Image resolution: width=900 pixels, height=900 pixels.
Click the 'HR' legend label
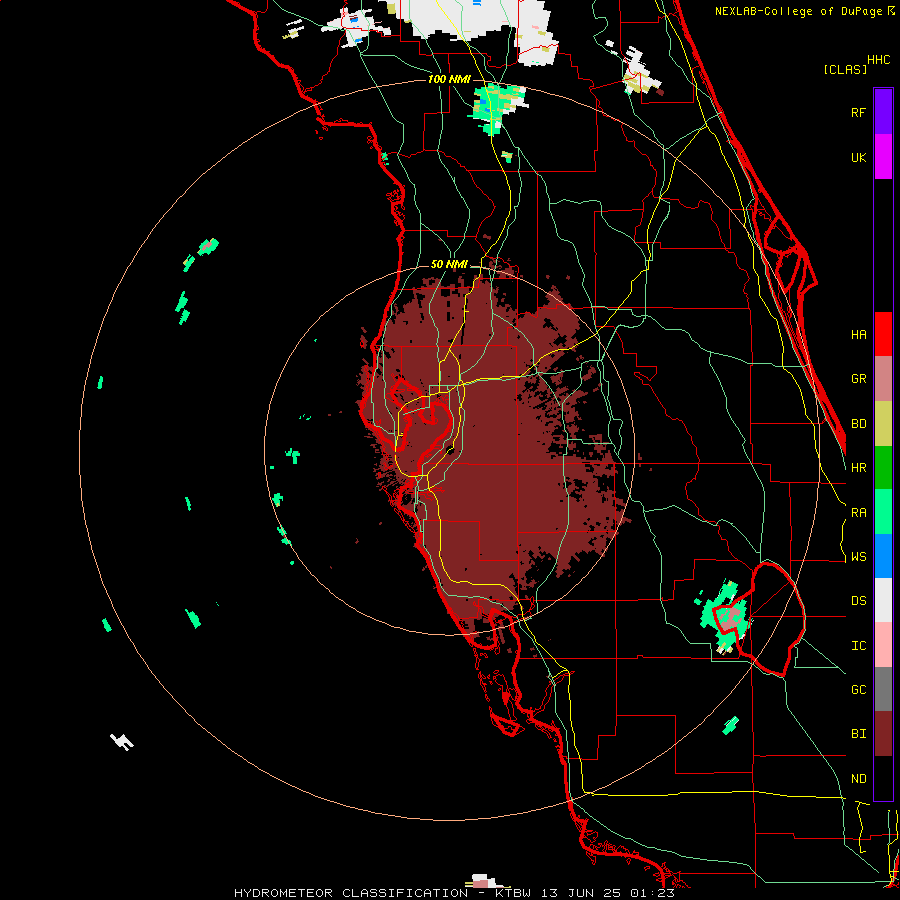coord(858,468)
